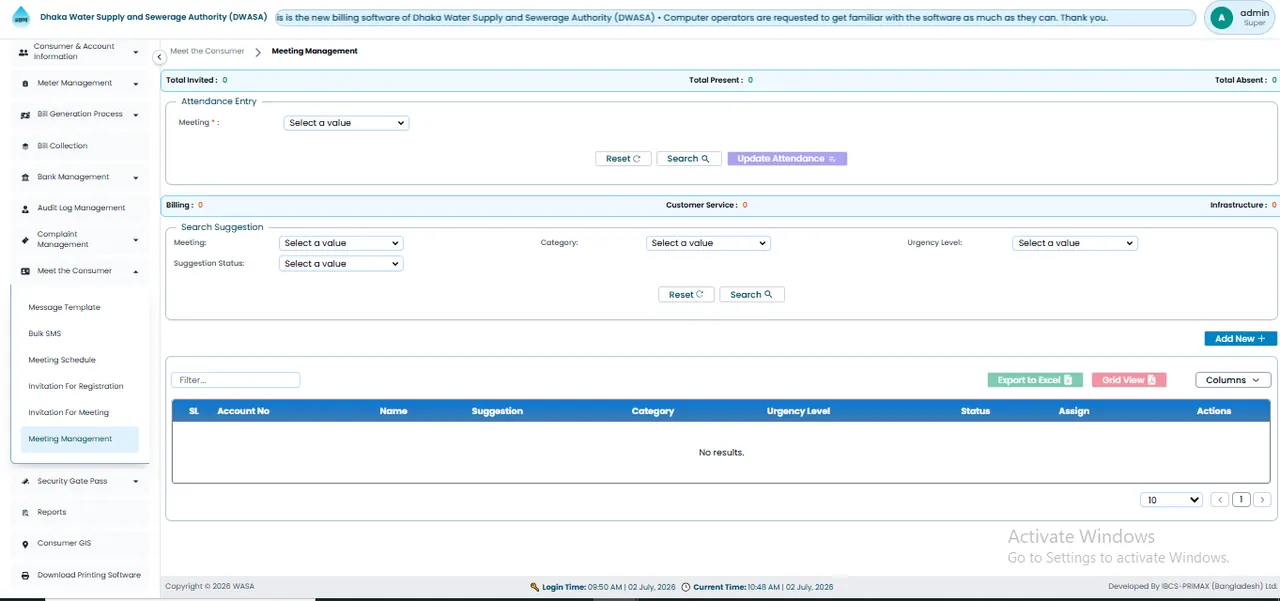Go to the next page arrow
1280x601 pixels.
[1262, 500]
